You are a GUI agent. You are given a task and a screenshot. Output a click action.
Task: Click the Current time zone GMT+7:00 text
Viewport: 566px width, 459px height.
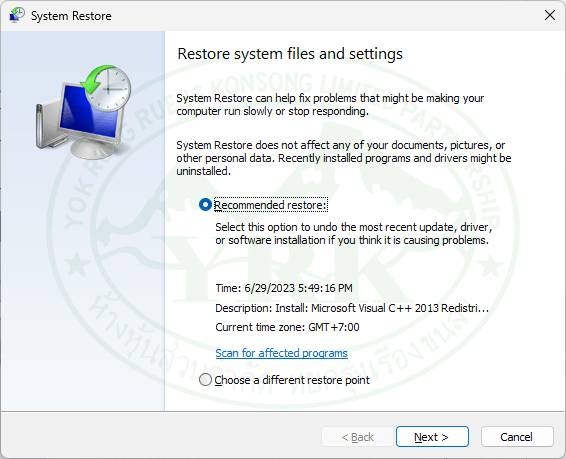(287, 327)
